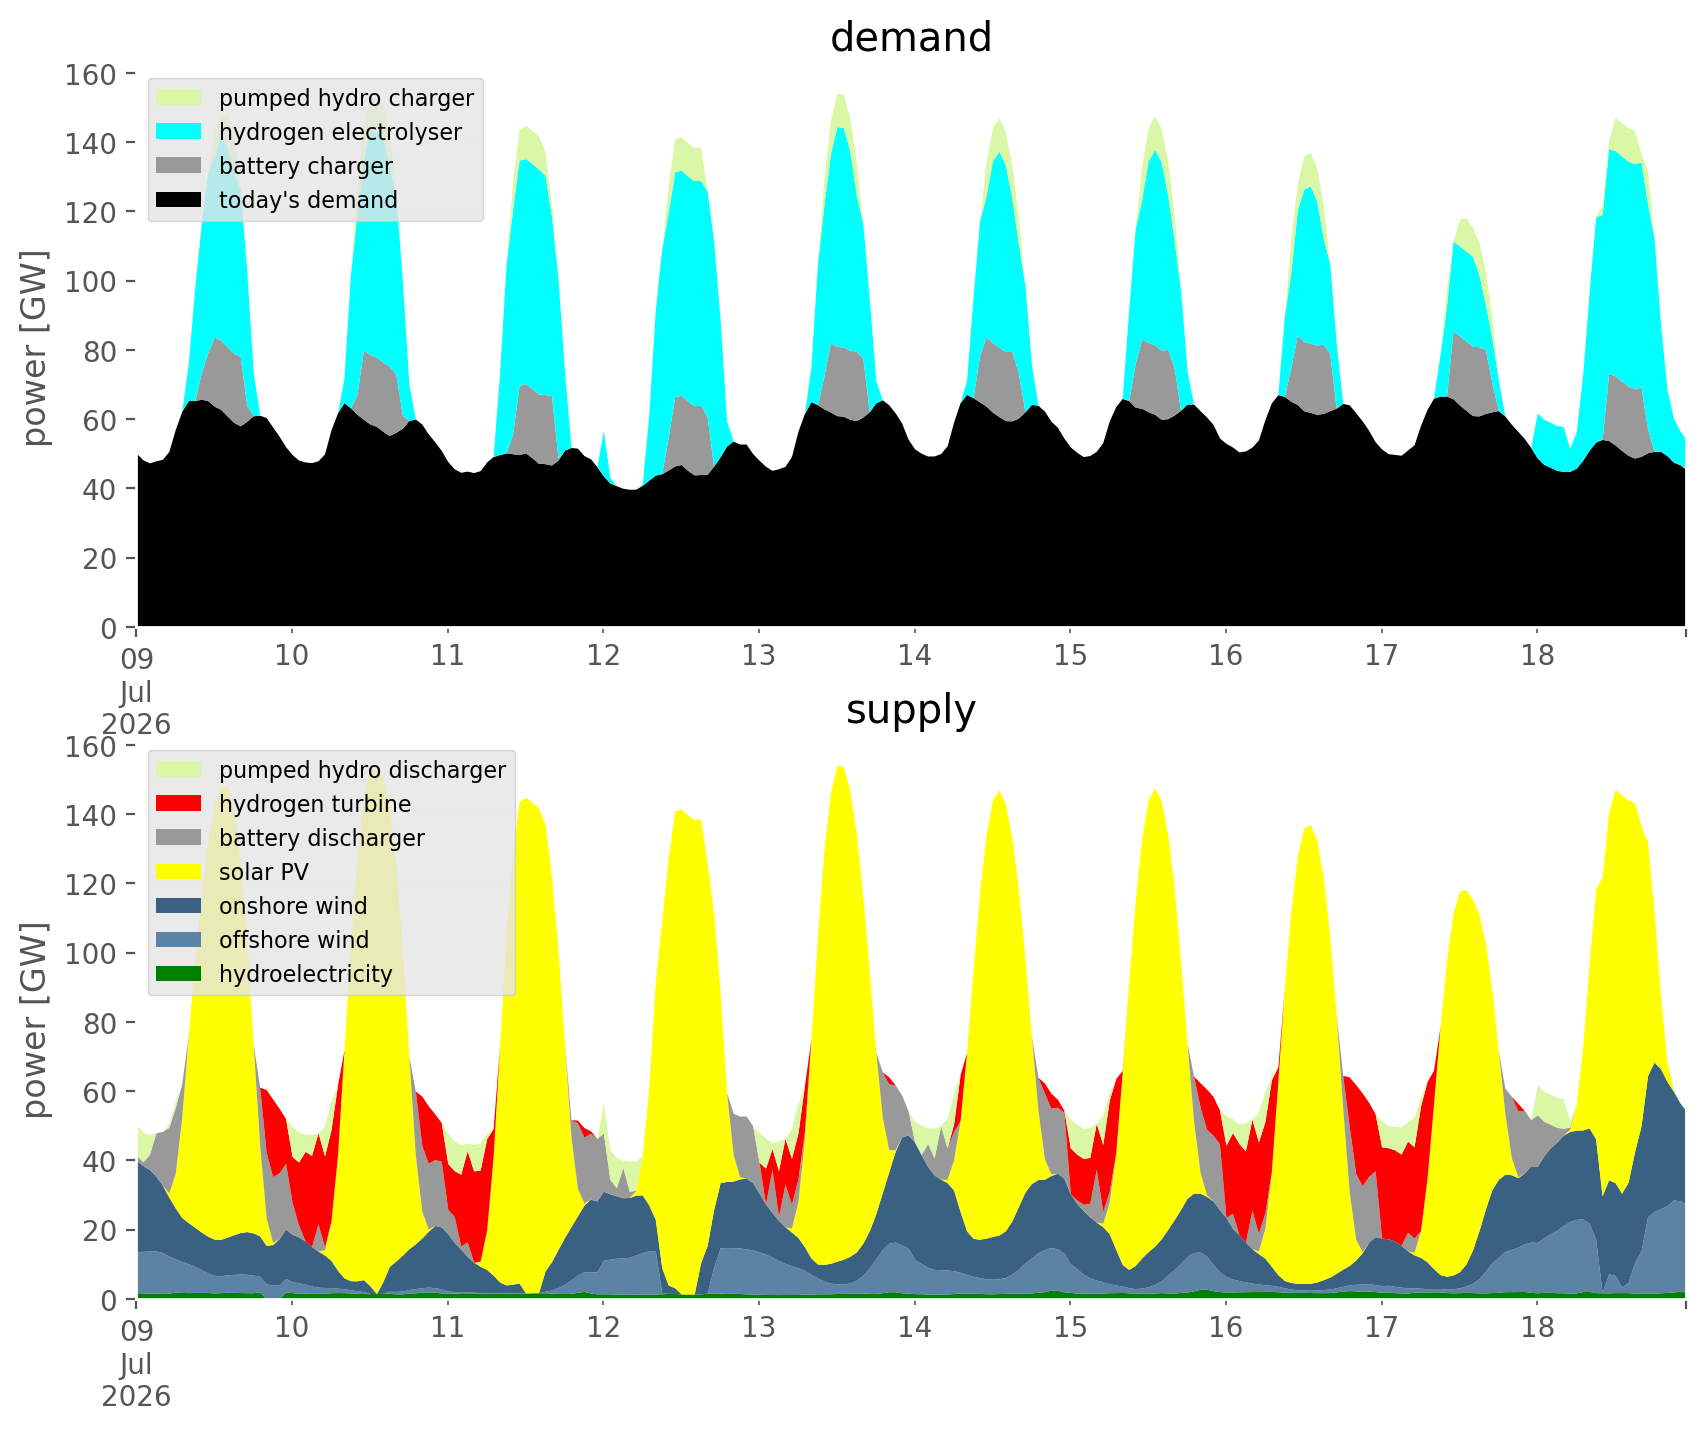This screenshot has height=1431, width=1706.
Task: Click the 20 y-axis tick on demand chart
Action: pos(100,558)
